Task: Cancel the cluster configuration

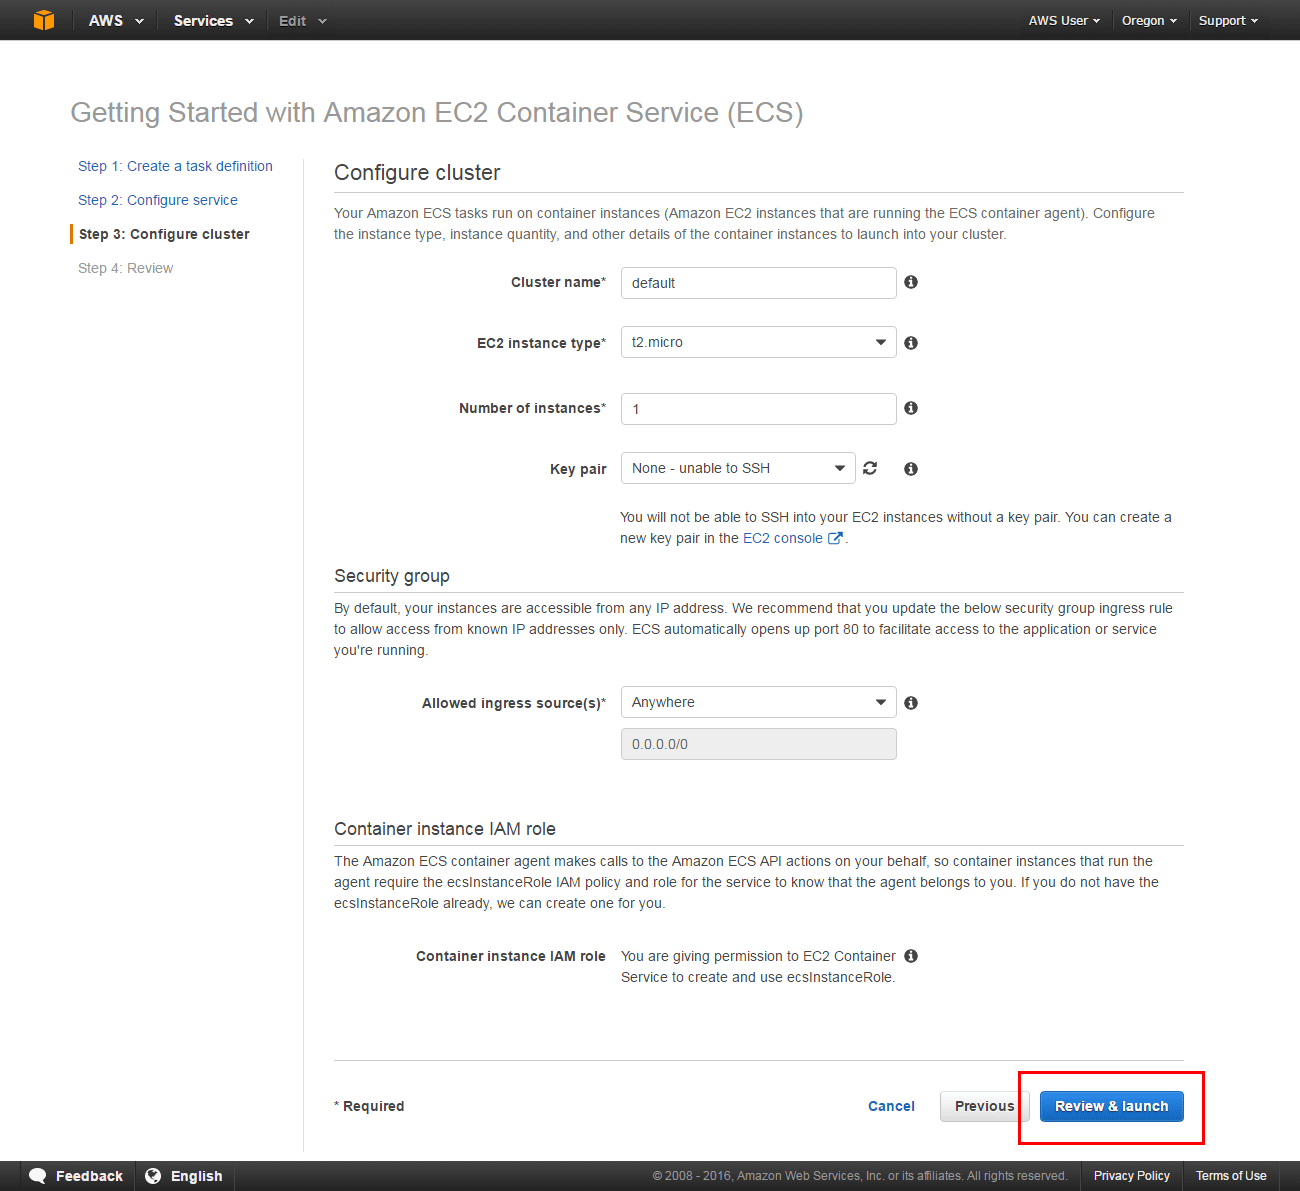Action: coord(890,1106)
